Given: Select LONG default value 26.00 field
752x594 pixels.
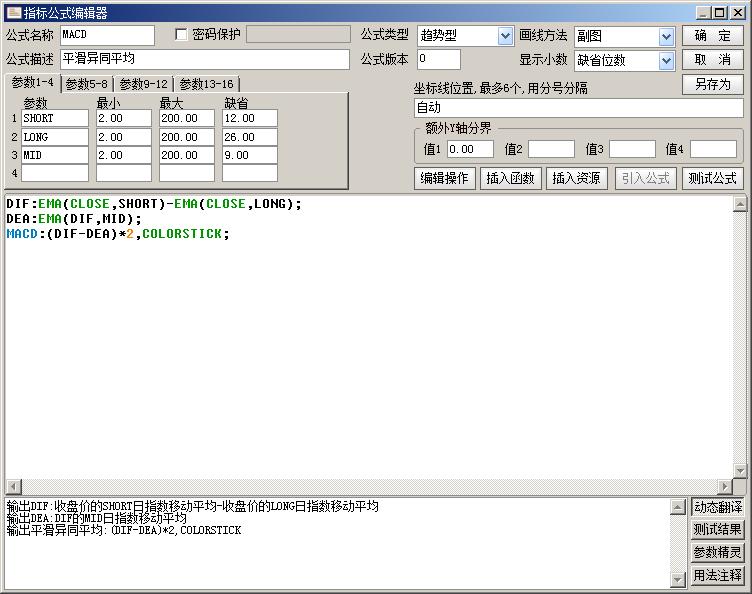Looking at the screenshot, I should click(x=250, y=137).
